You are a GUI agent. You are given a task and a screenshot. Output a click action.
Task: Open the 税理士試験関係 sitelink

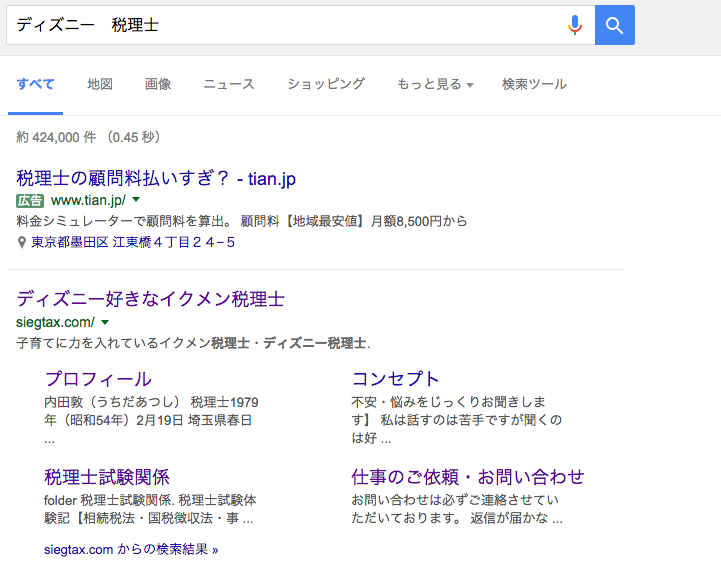click(x=107, y=477)
